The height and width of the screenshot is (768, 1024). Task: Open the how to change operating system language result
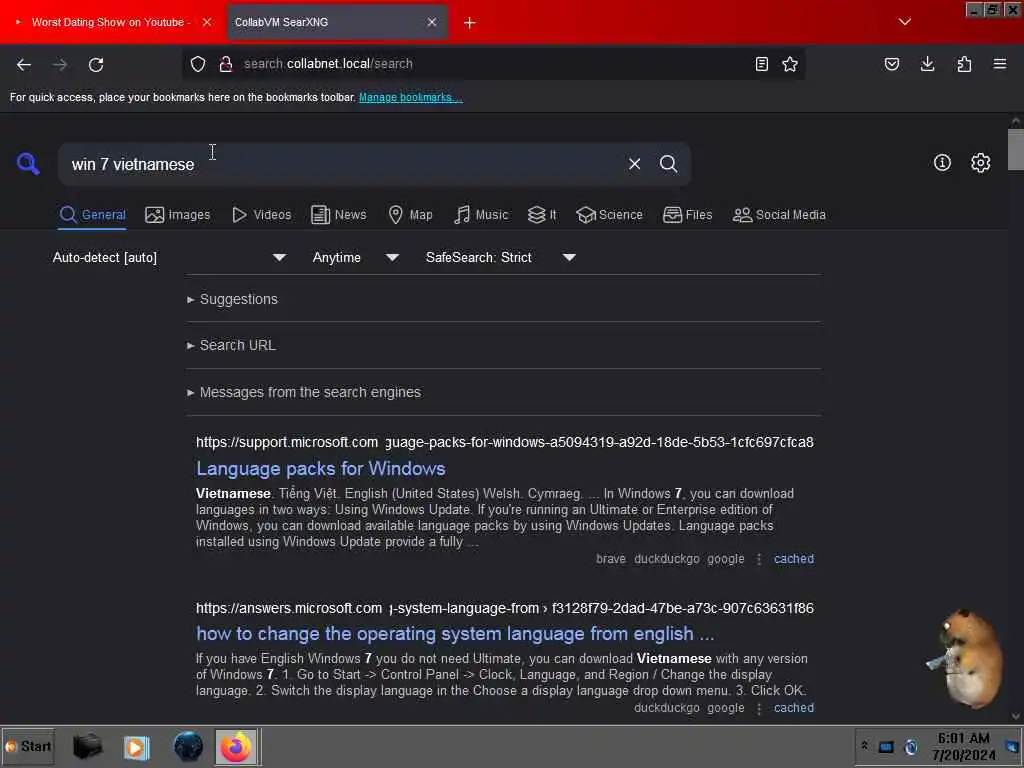tap(455, 634)
